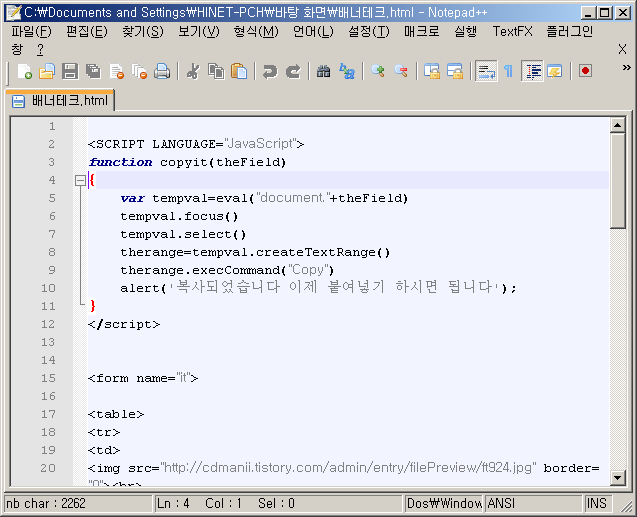Open the ? help menu
The width and height of the screenshot is (637, 517).
(40, 50)
